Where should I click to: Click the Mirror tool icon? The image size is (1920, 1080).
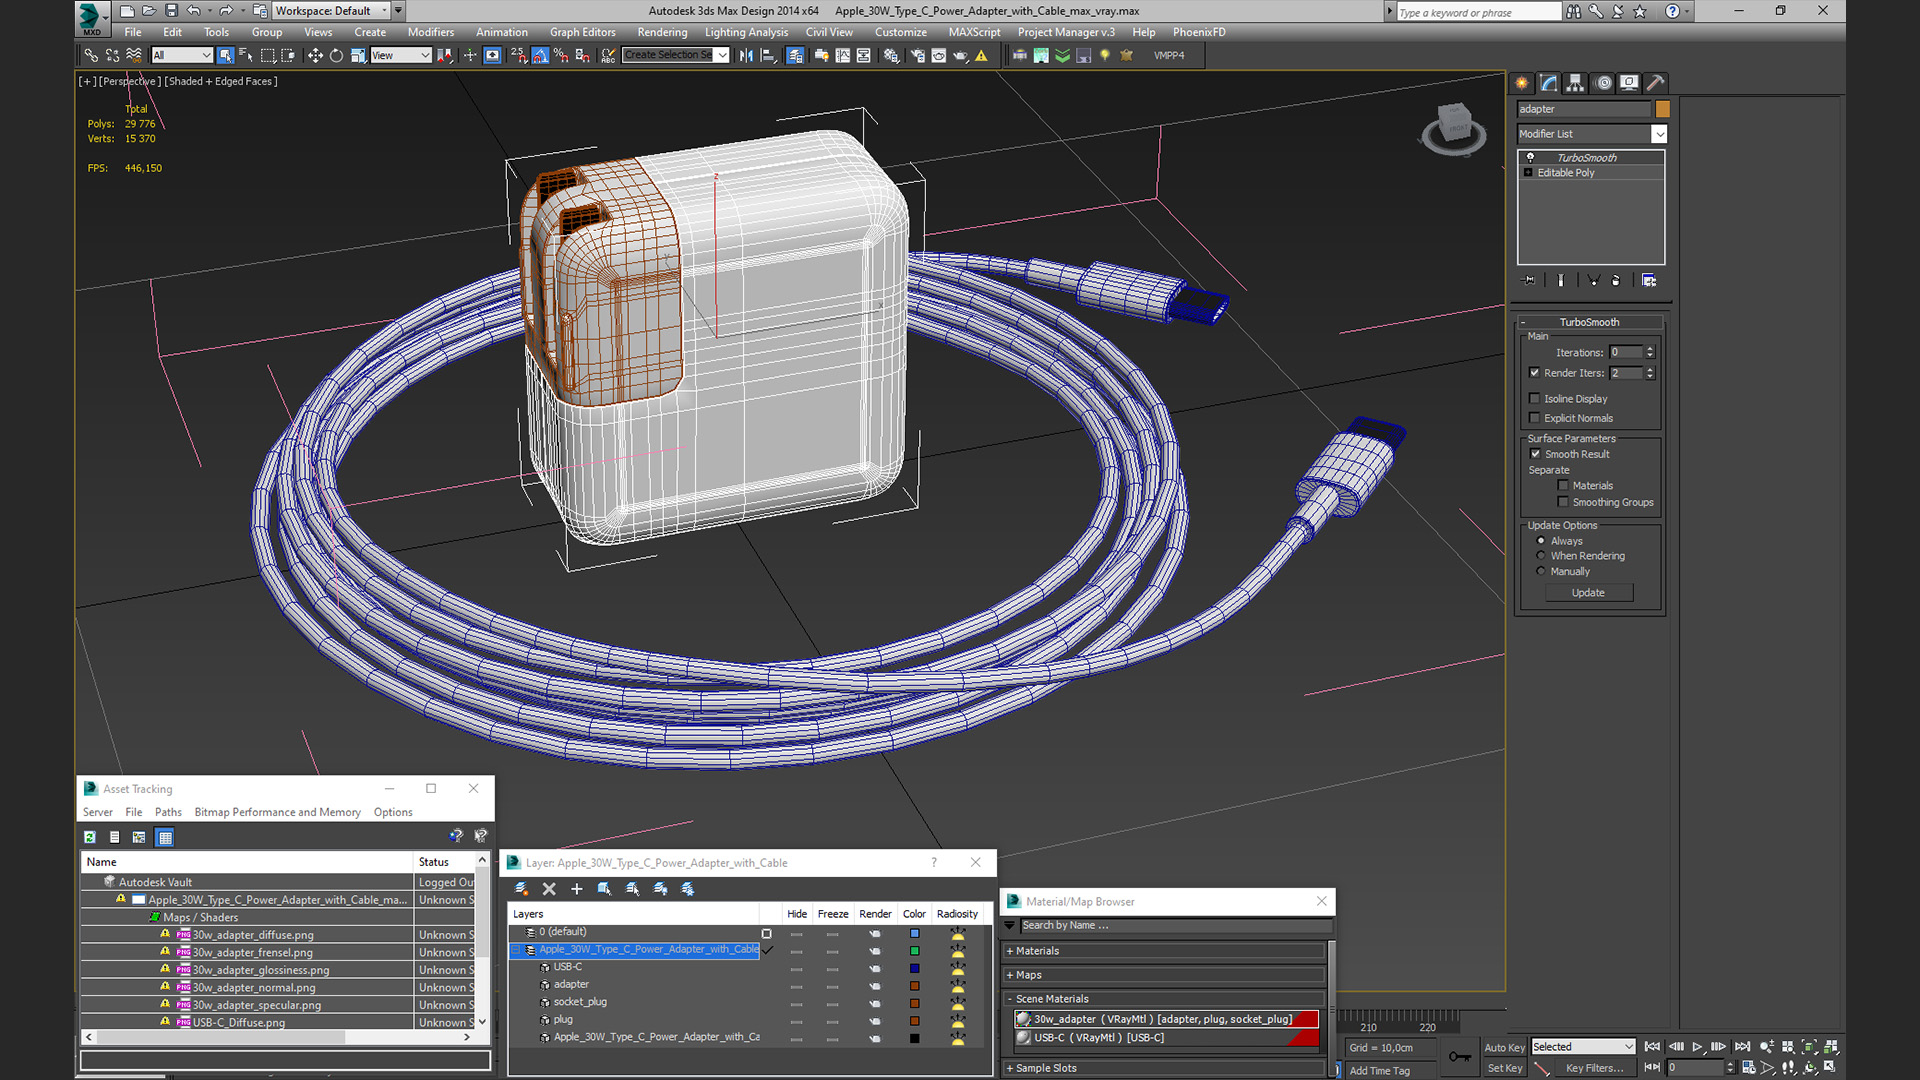746,55
